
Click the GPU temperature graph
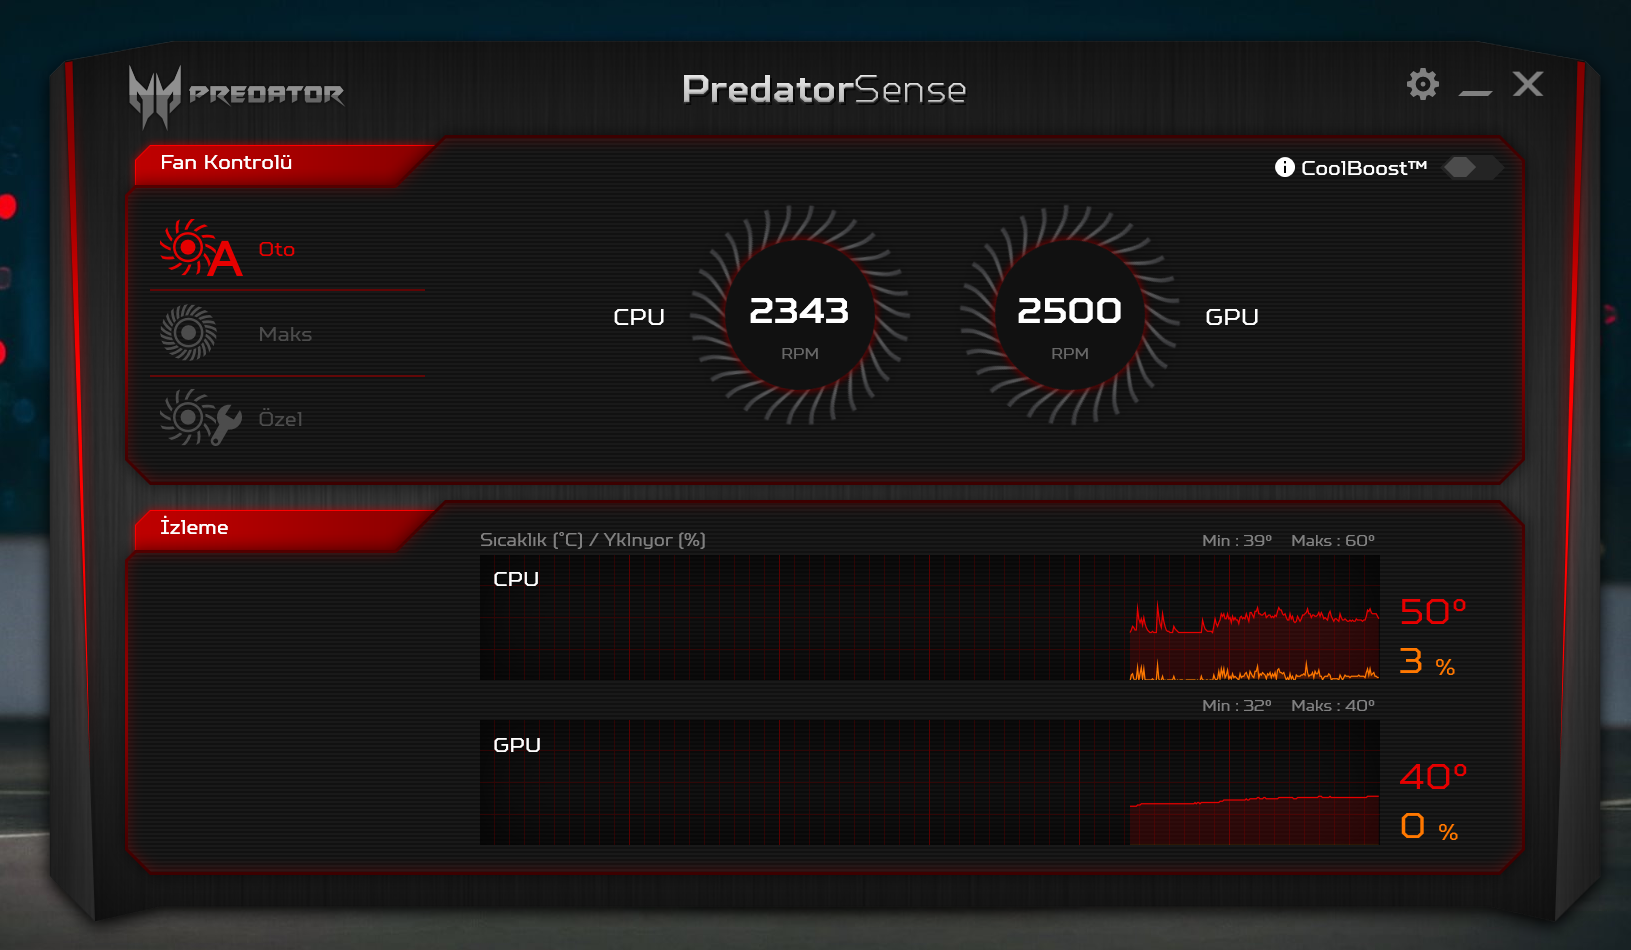click(930, 782)
